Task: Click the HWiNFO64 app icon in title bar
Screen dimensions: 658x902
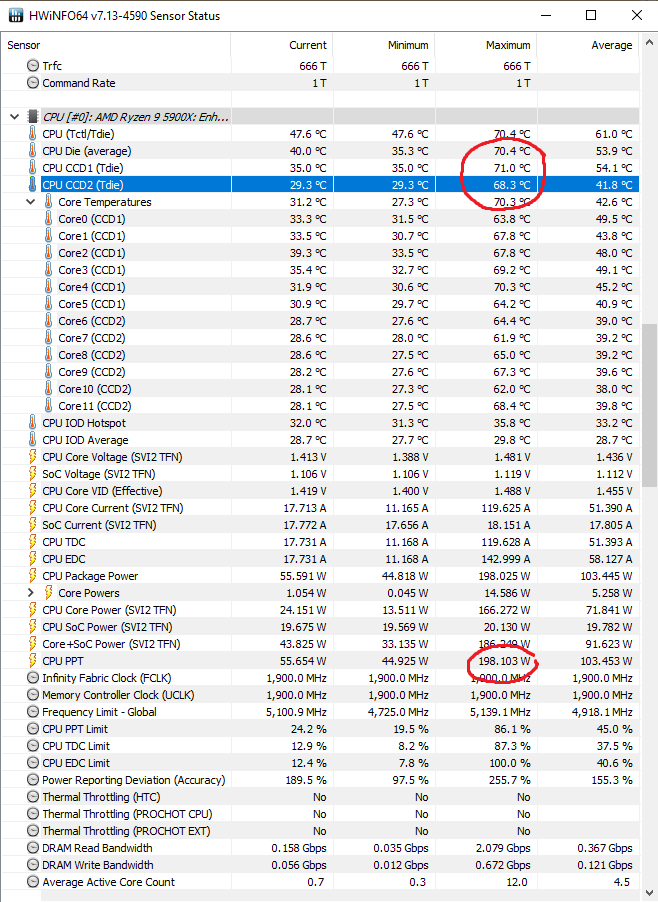Action: 16,16
